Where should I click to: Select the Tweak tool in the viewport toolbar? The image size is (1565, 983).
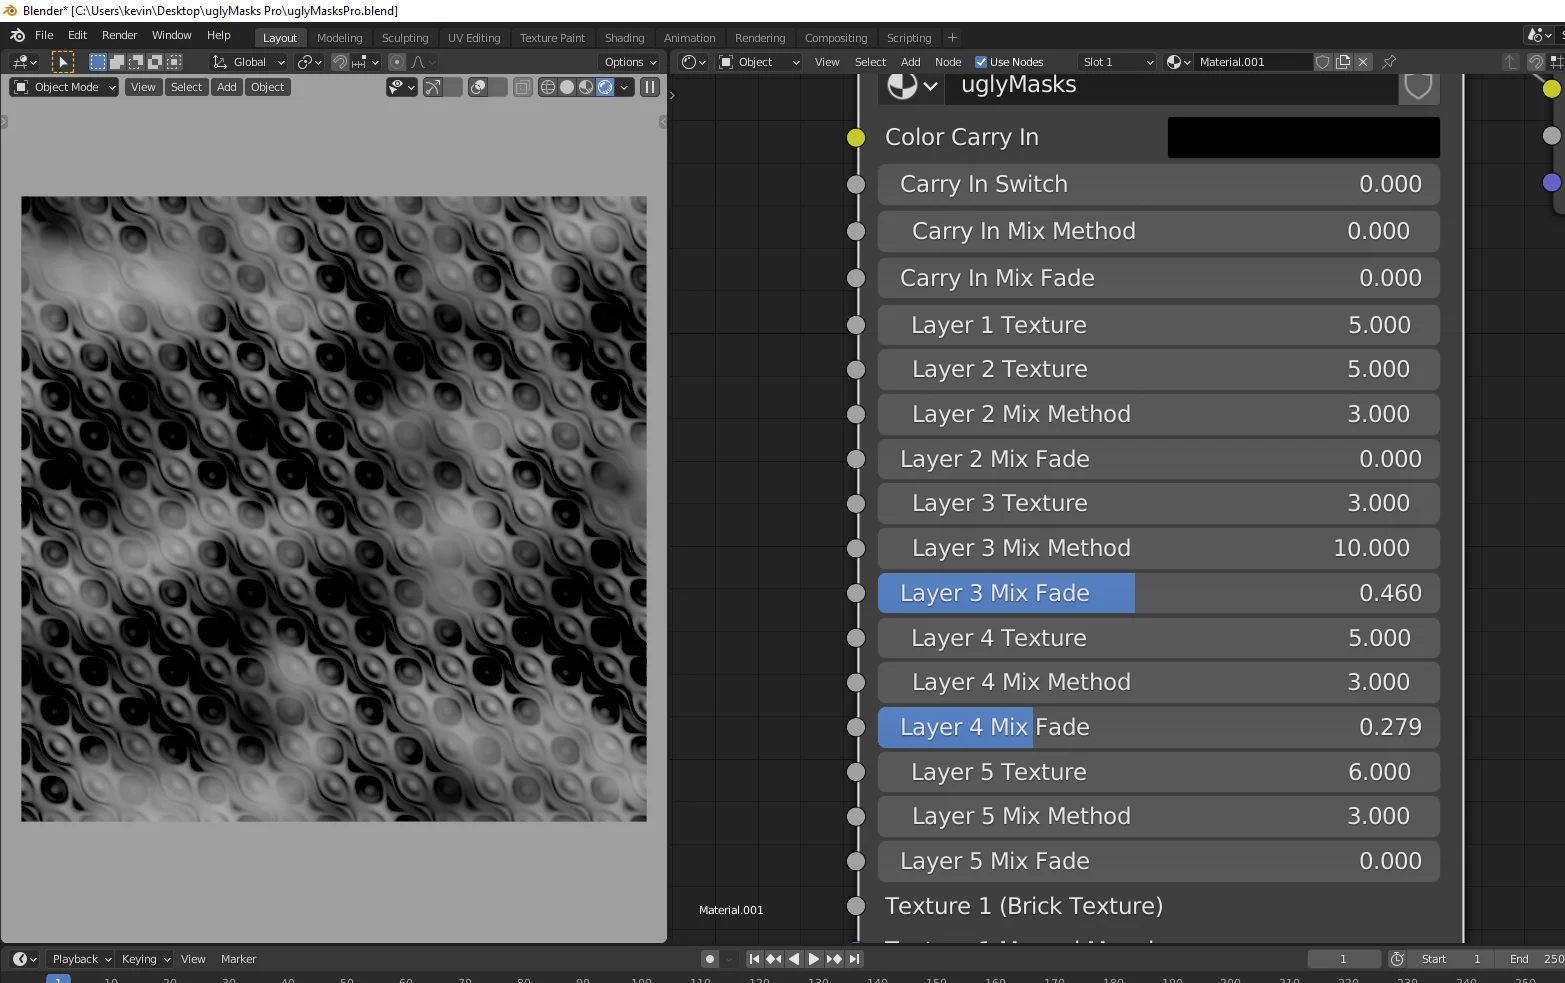pos(63,62)
